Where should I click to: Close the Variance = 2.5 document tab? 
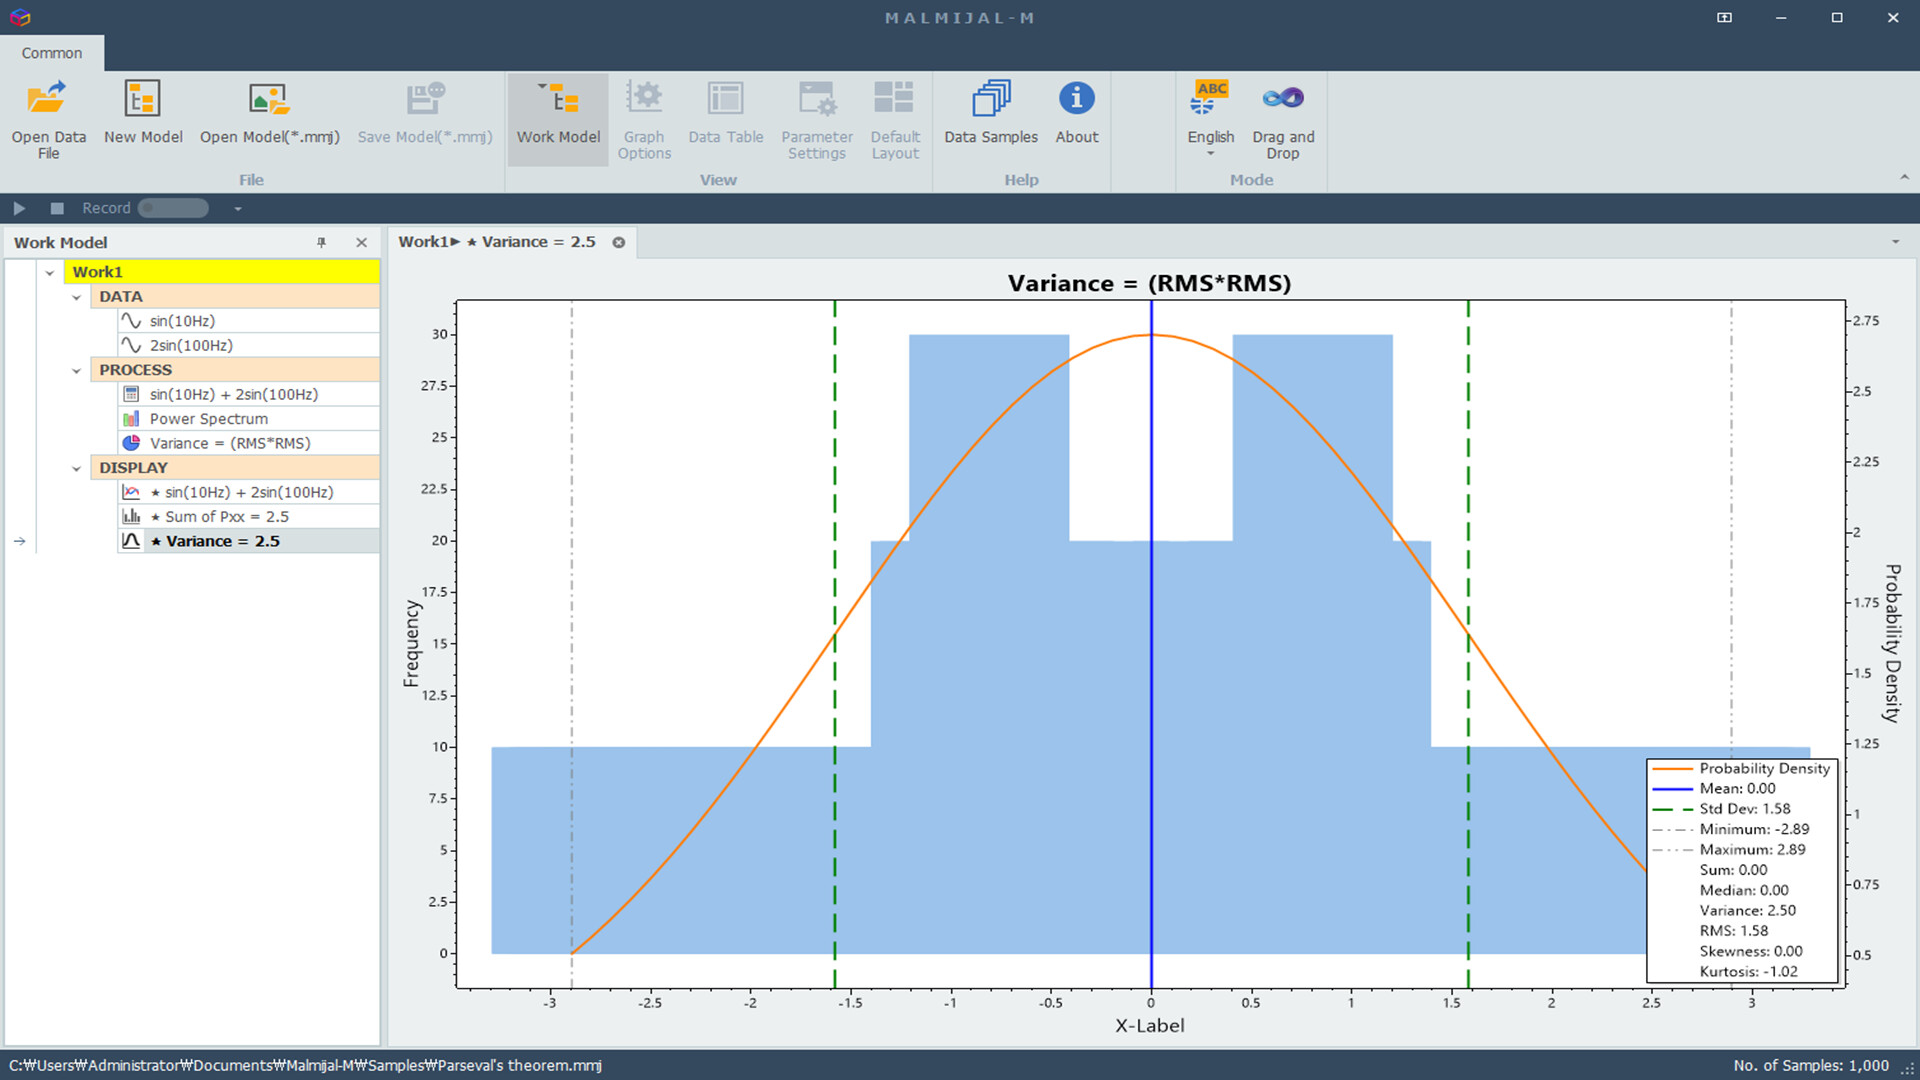(x=619, y=242)
